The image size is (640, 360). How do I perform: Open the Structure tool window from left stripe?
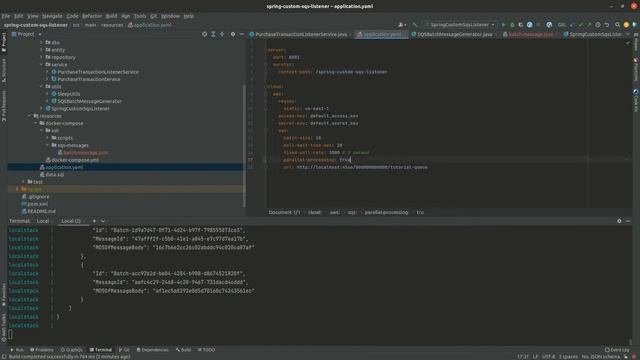4,70
